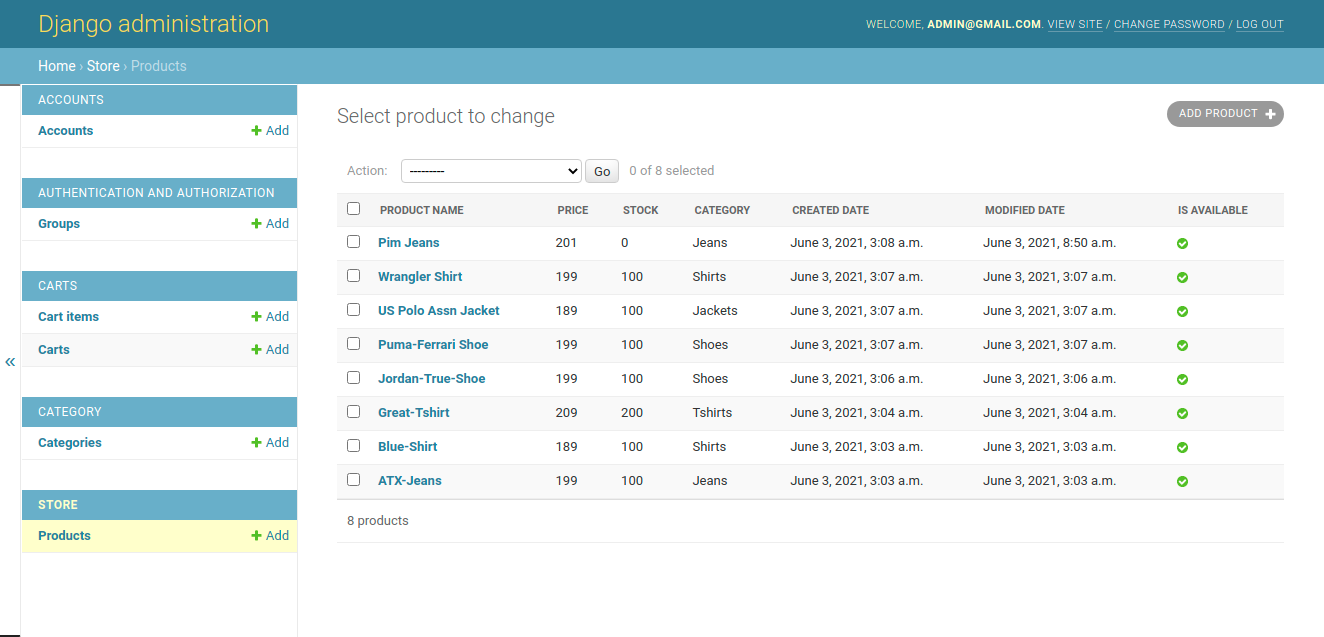Sort the table by the Price column header
This screenshot has width=1324, height=637.
pos(573,210)
